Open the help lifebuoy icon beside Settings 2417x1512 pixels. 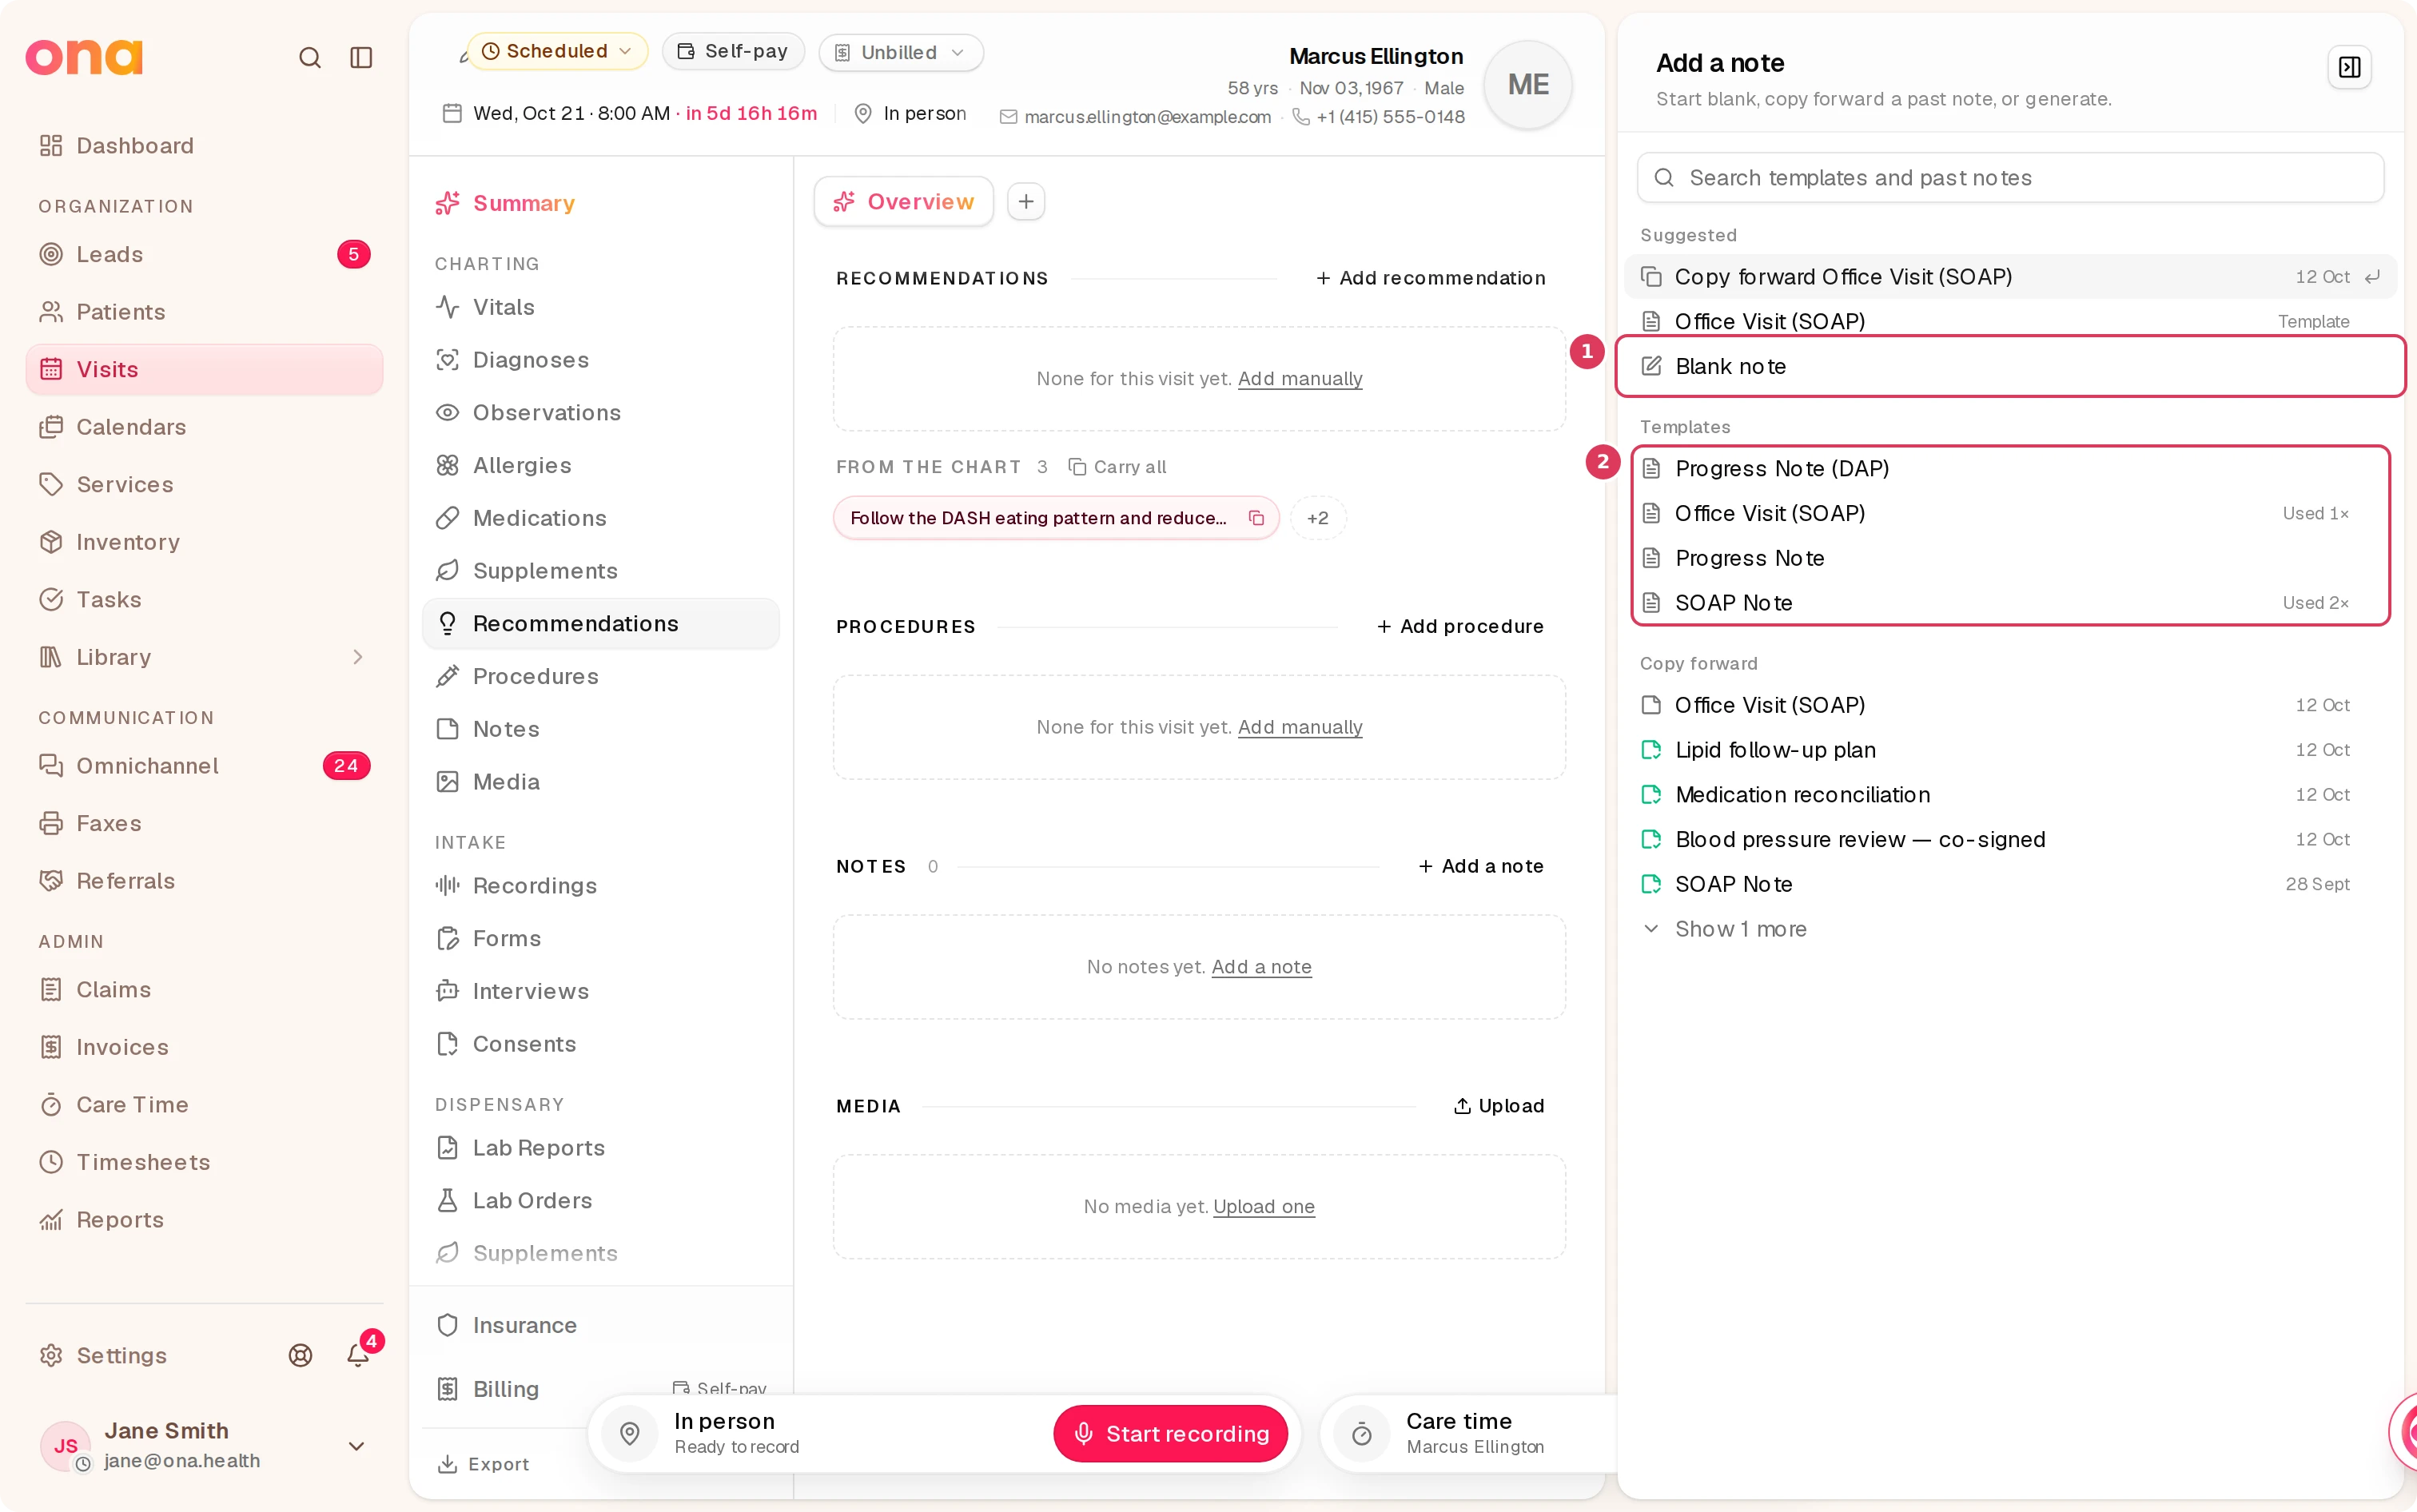pos(301,1354)
